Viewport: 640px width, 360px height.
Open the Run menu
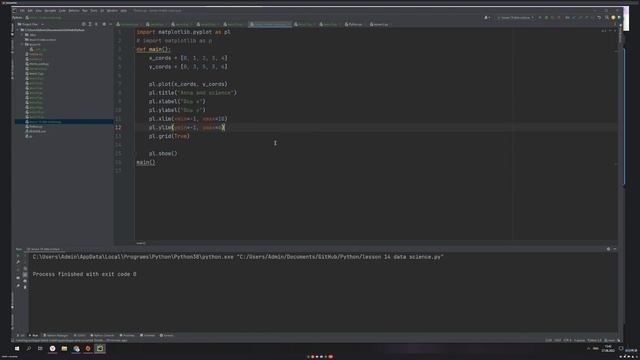click(85, 11)
